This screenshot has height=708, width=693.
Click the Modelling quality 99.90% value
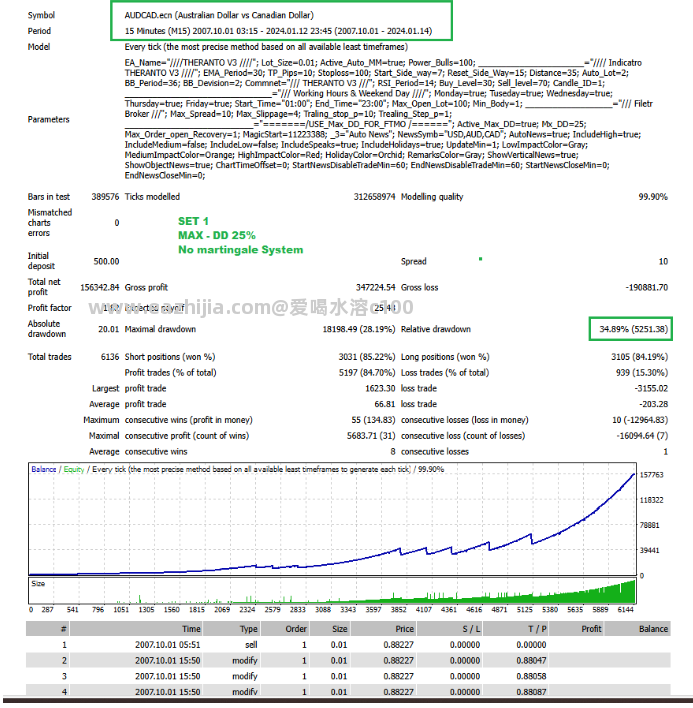653,197
